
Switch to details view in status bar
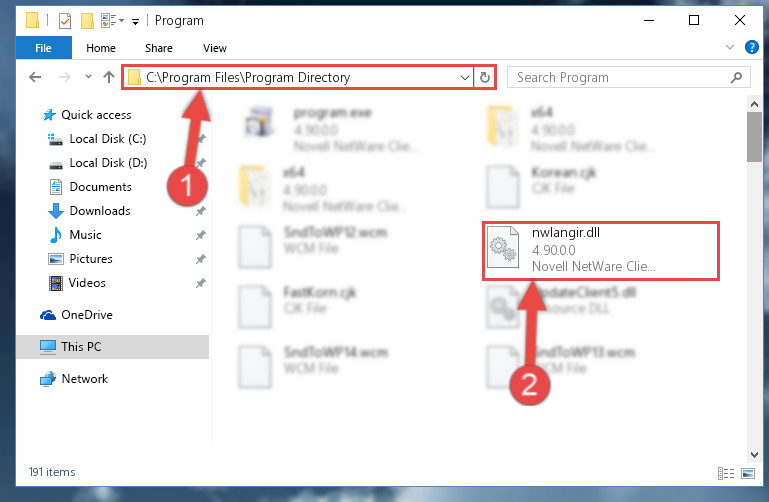[726, 473]
